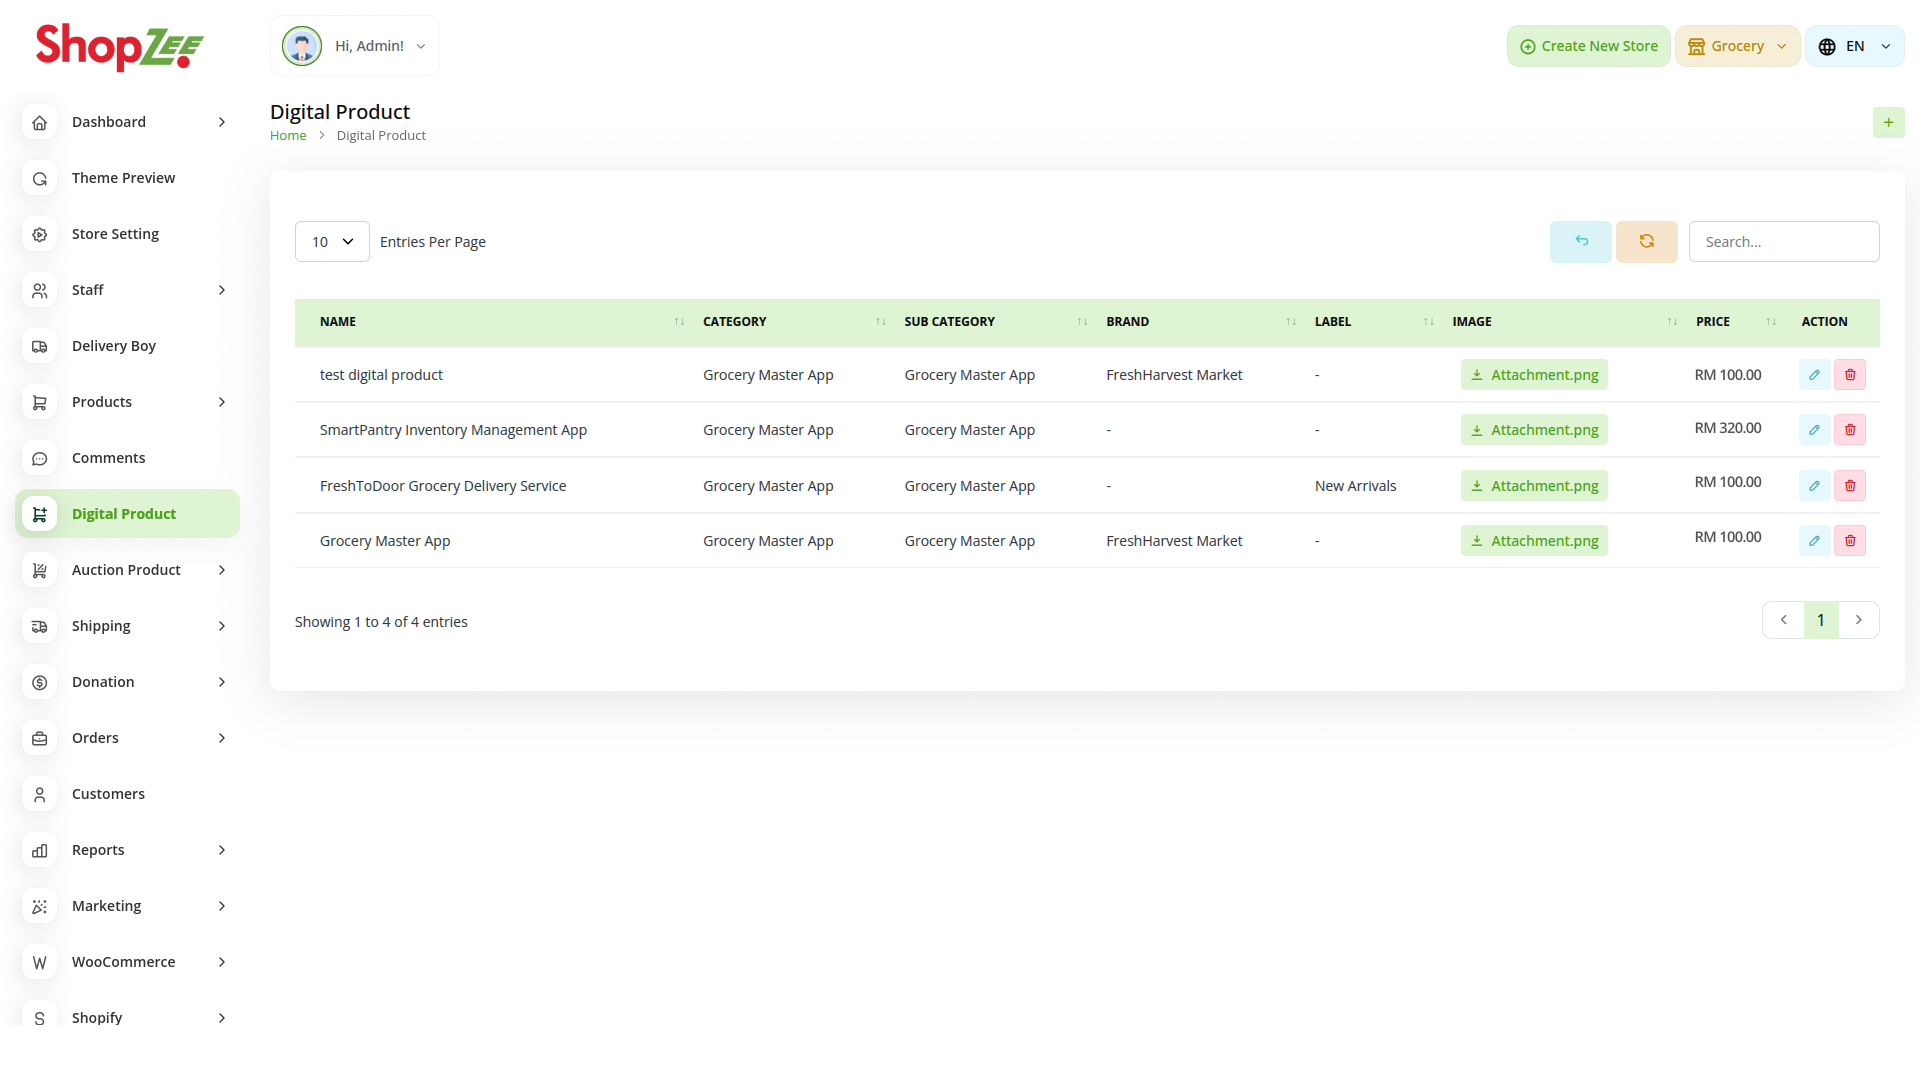Sort table by Name column arrows

click(679, 322)
